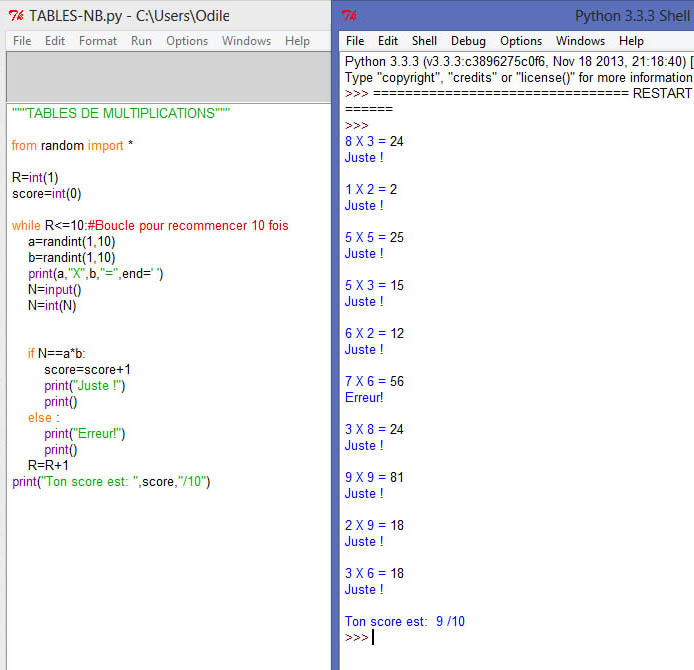The height and width of the screenshot is (670, 694).
Task: Click the Tk feather icon in TABLES-NB.py title bar
Action: click(16, 15)
